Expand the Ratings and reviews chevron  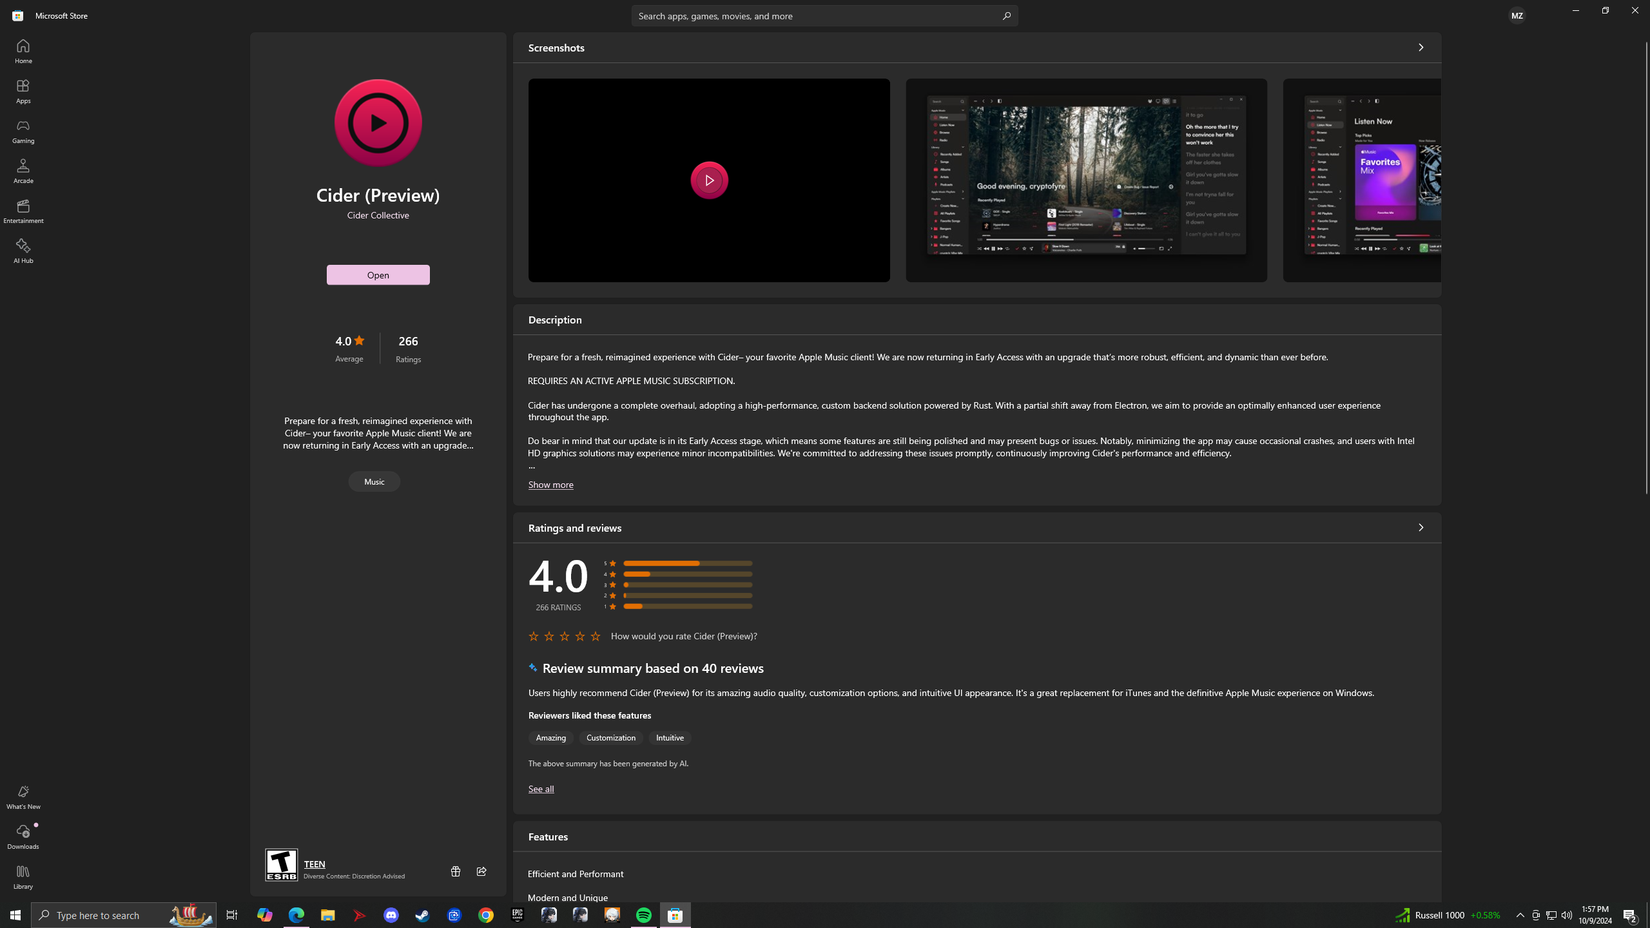[1420, 527]
